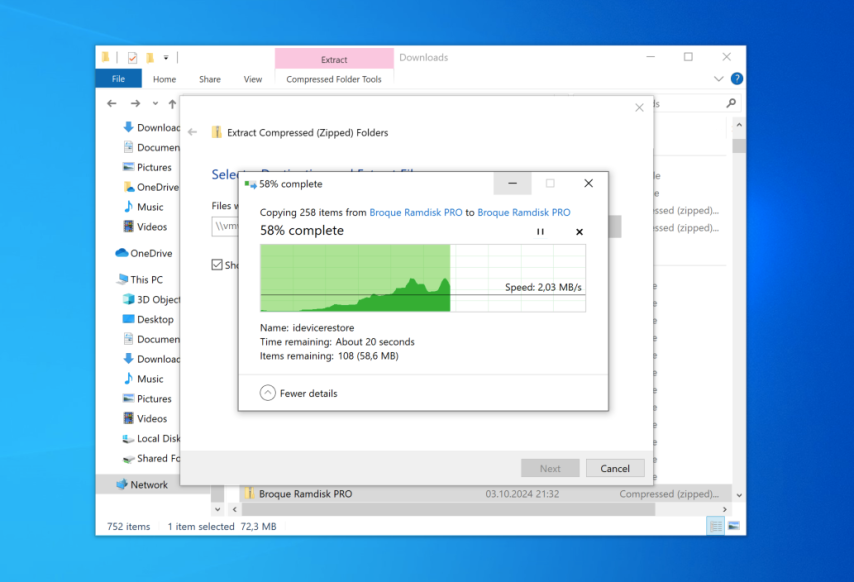Open the Share ribbon tab
The image size is (854, 582).
pyautogui.click(x=210, y=79)
